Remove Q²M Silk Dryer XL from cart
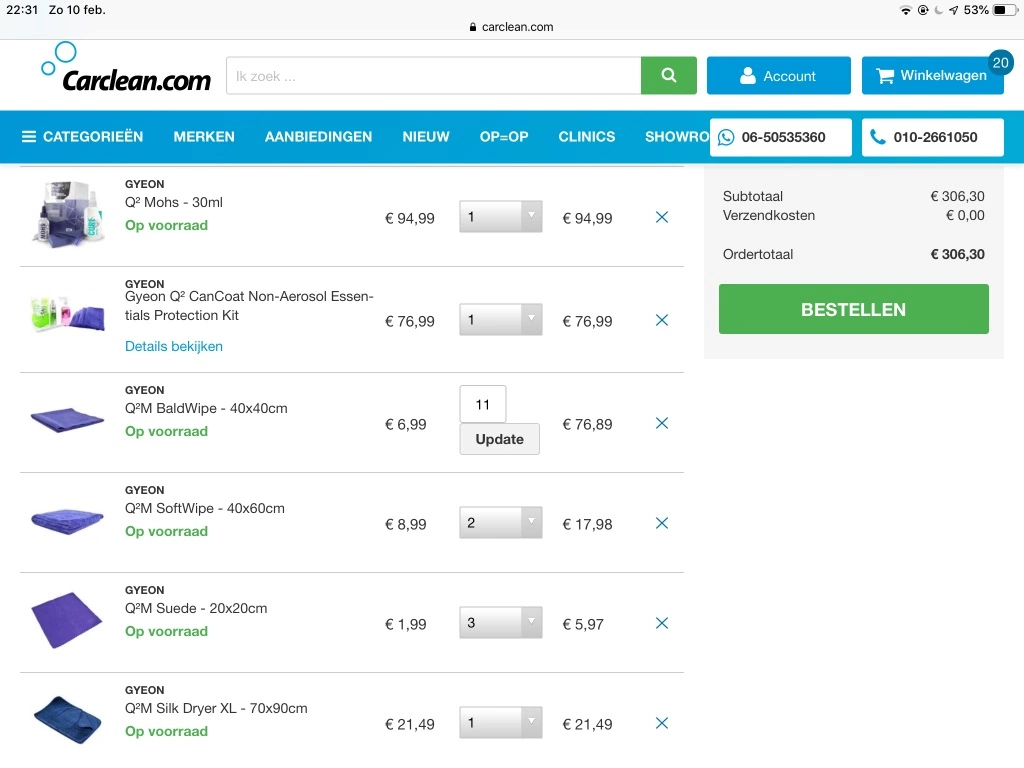The height and width of the screenshot is (768, 1024). (662, 723)
